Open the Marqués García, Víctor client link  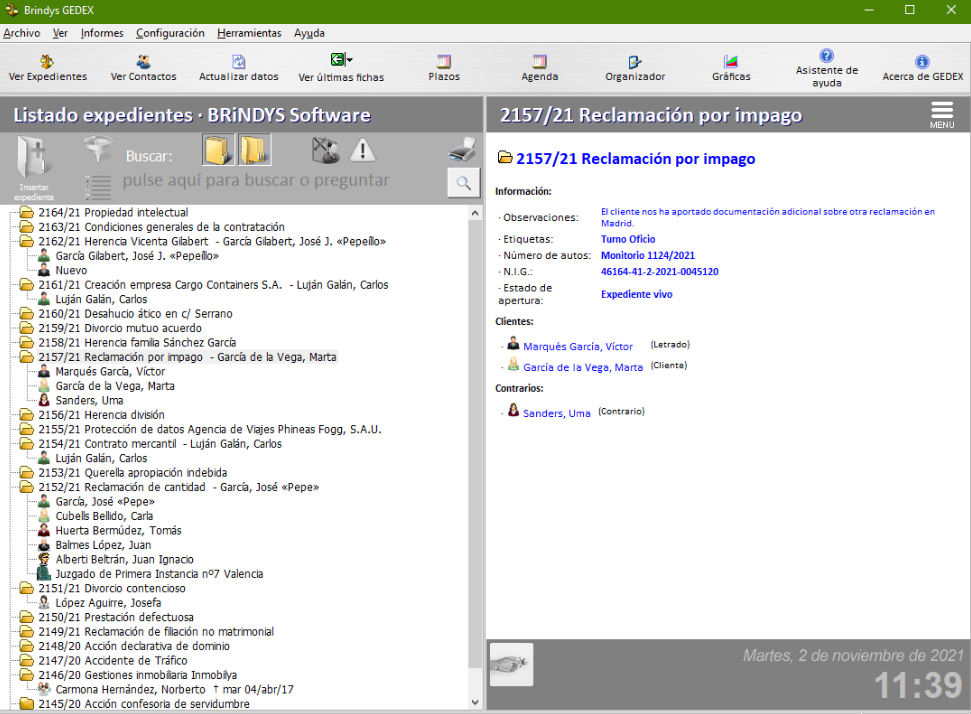pyautogui.click(x=577, y=346)
